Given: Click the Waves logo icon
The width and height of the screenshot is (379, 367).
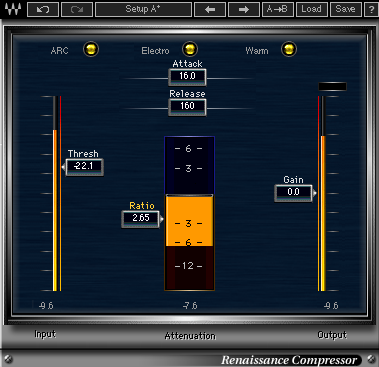Looking at the screenshot, I should click(13, 9).
